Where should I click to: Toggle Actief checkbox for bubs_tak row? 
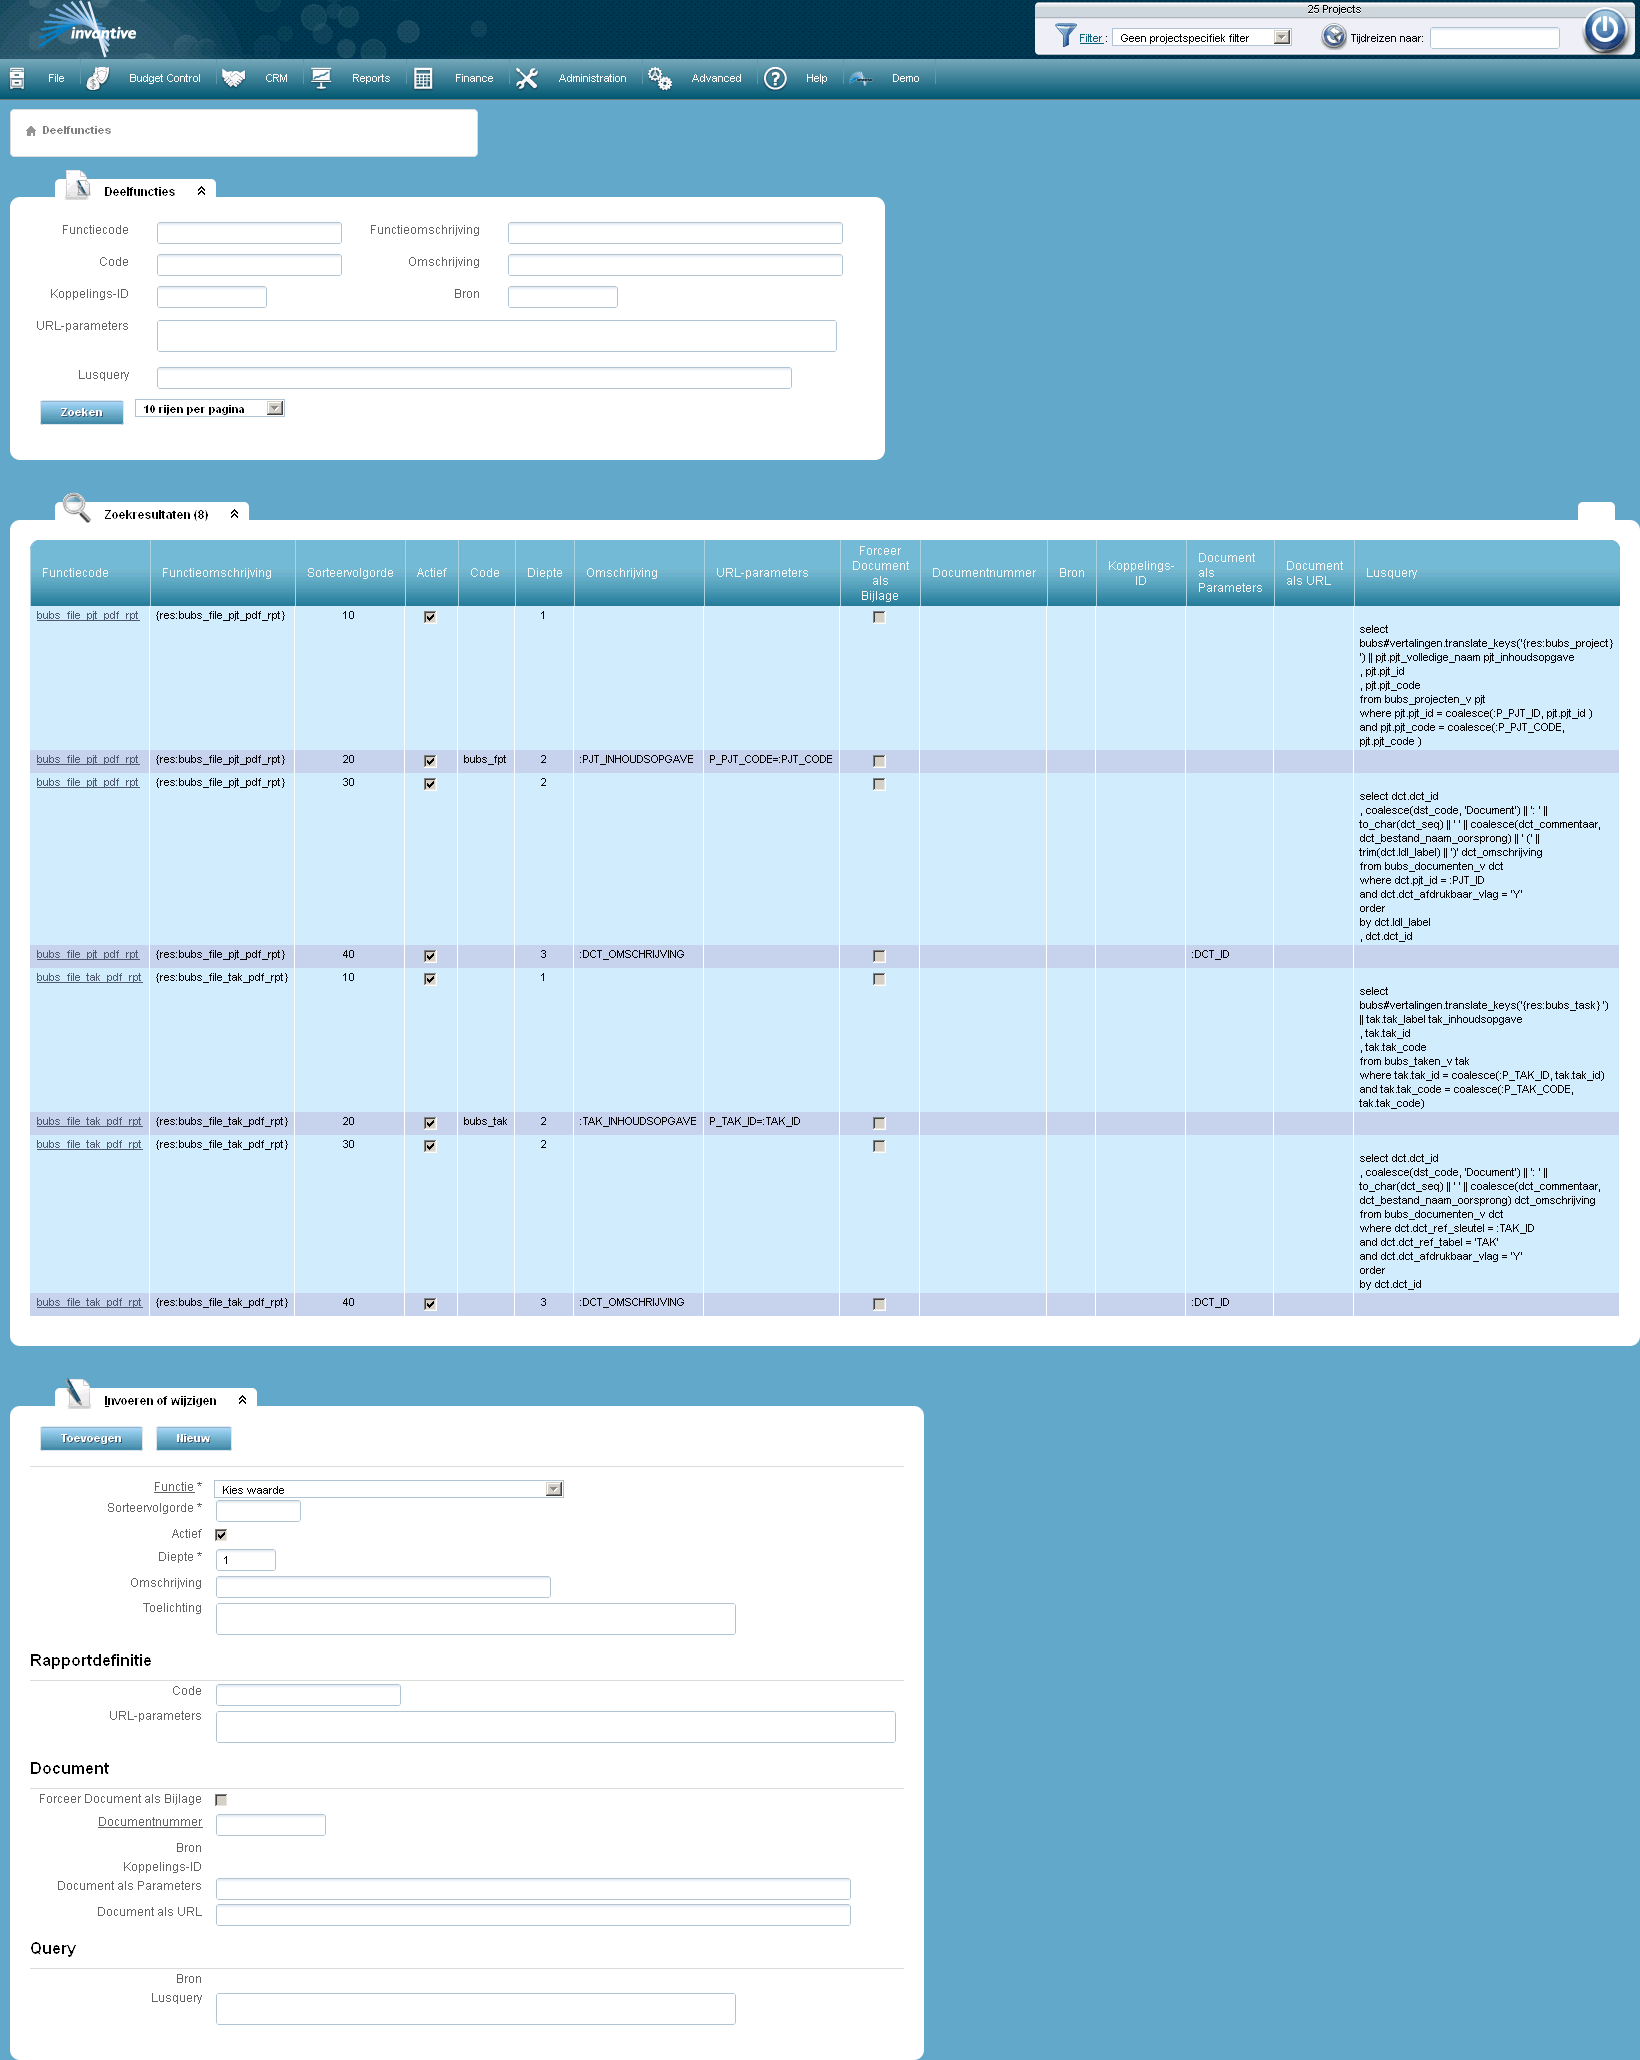tap(430, 1123)
